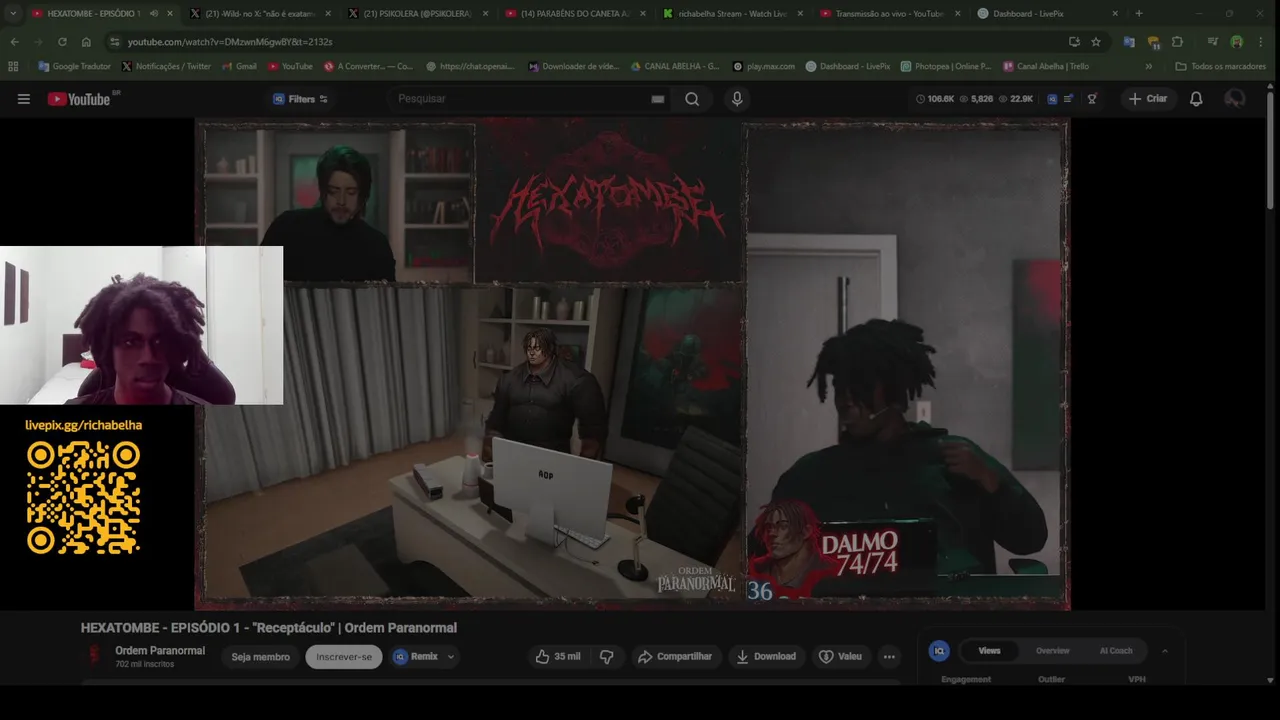Dislike the video with thumbs-down
Viewport: 1280px width, 720px height.
tap(606, 656)
